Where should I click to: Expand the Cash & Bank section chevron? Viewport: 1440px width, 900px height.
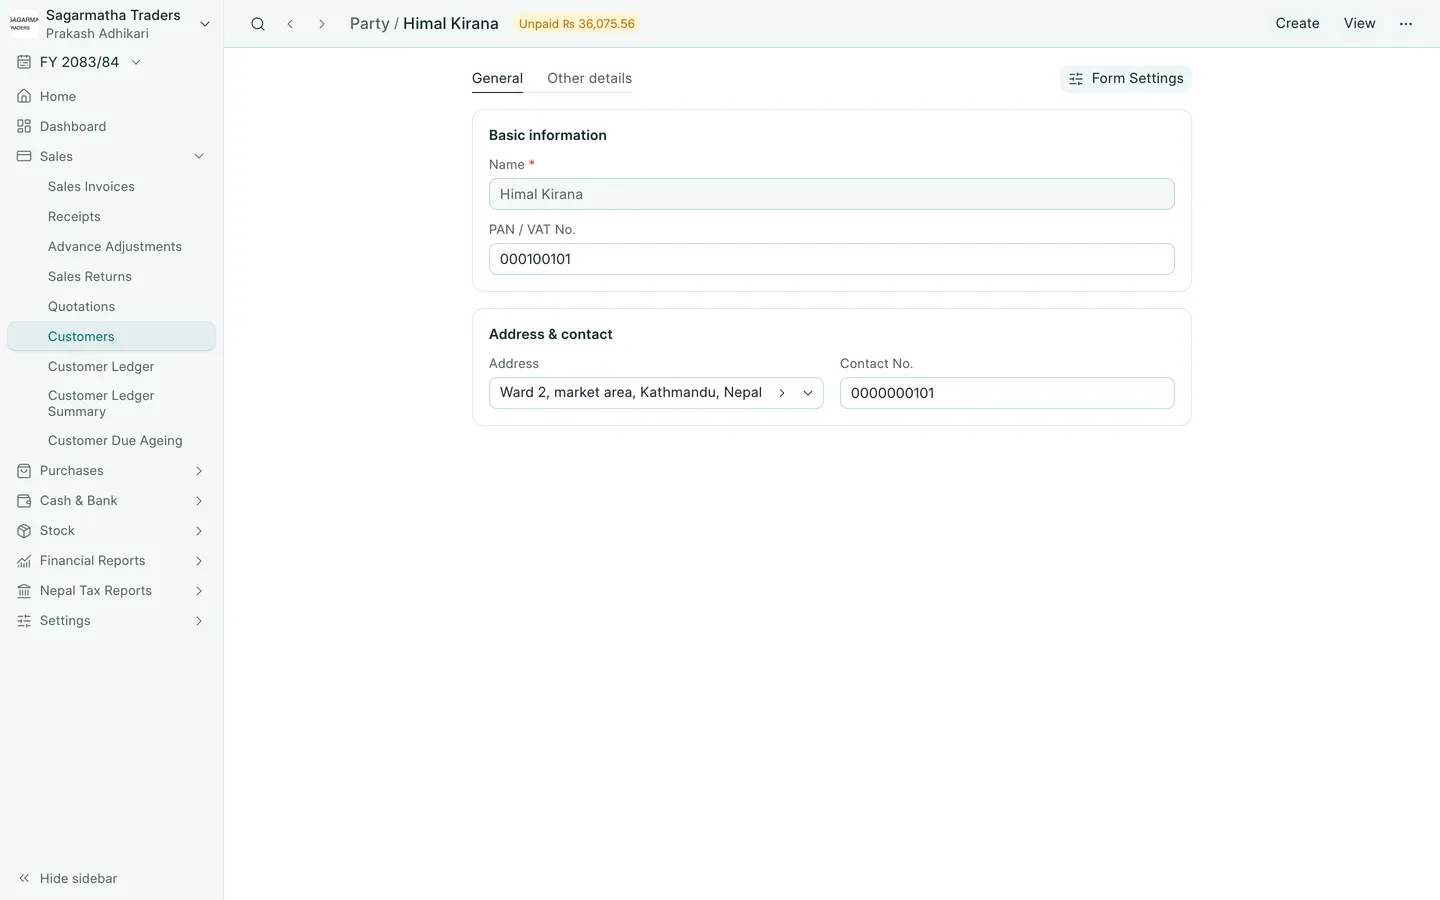click(x=199, y=501)
